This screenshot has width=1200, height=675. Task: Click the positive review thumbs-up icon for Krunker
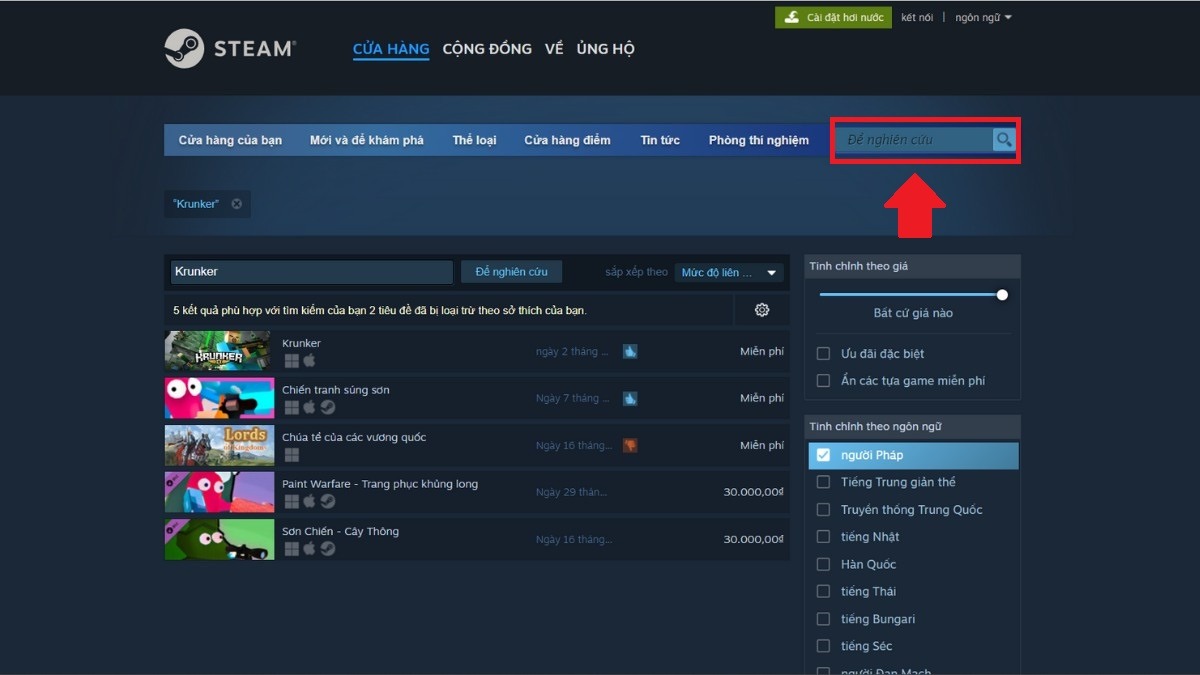630,351
